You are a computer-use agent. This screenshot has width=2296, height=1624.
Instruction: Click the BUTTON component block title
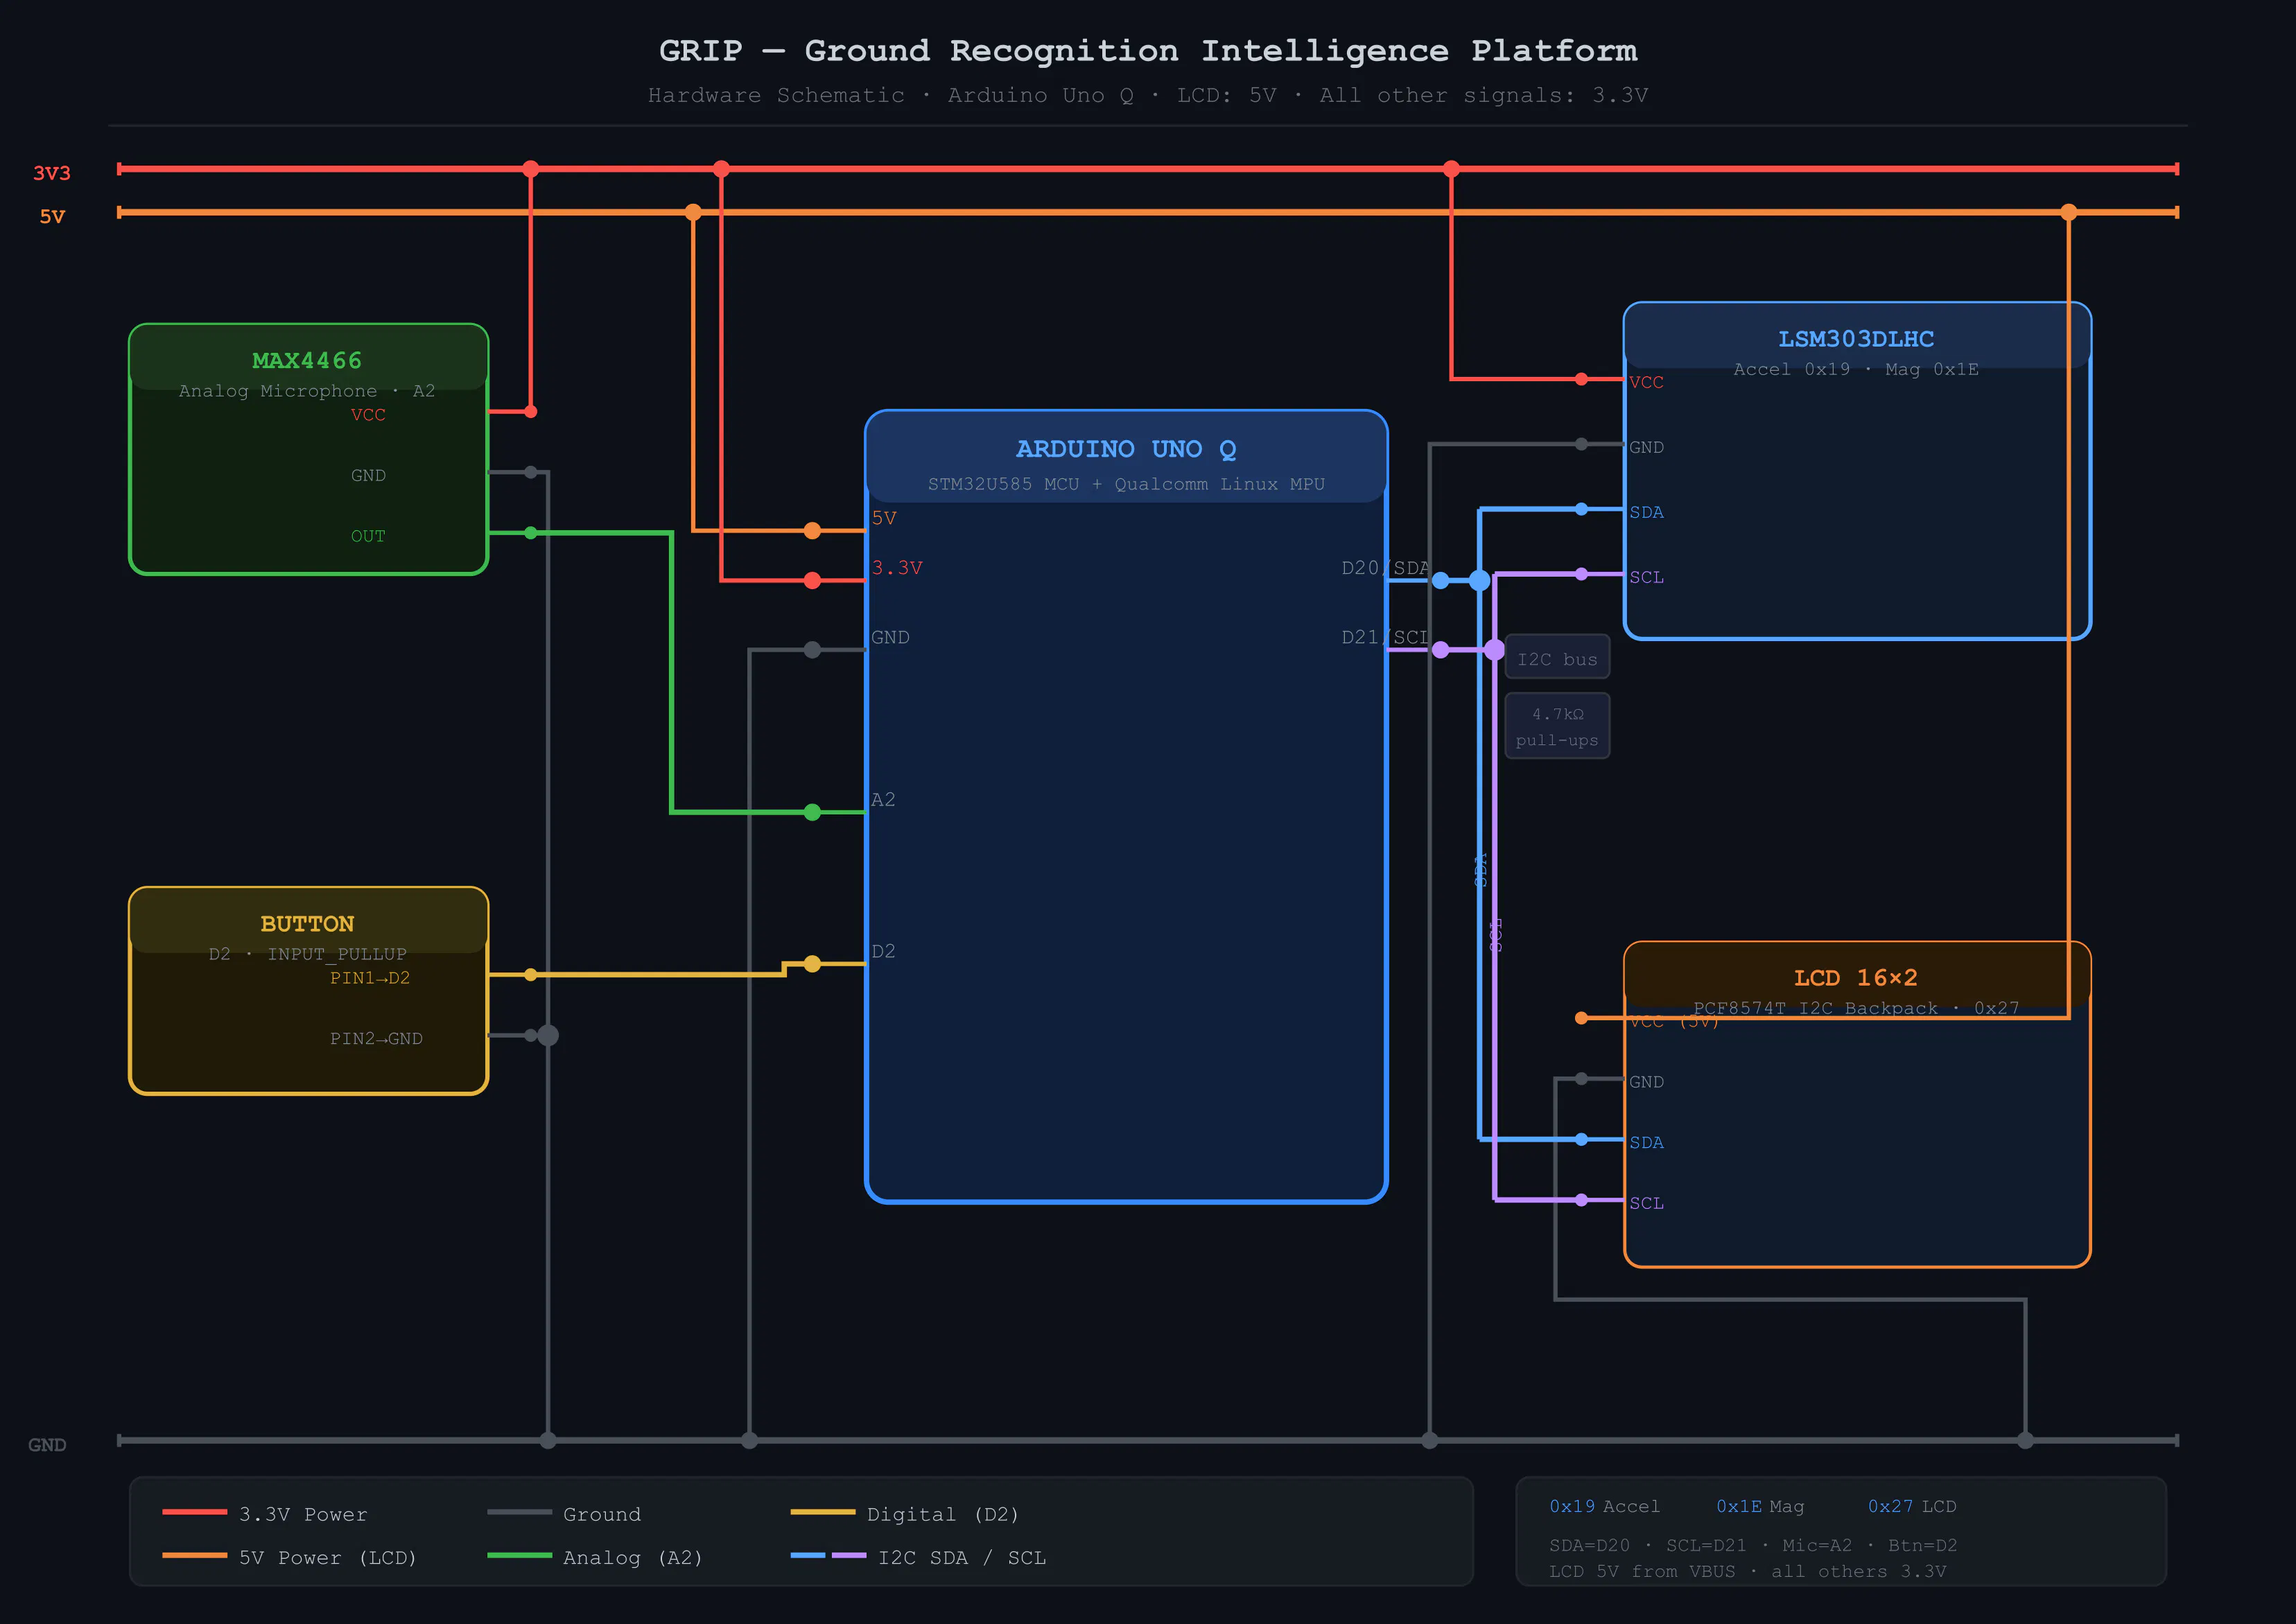click(307, 923)
